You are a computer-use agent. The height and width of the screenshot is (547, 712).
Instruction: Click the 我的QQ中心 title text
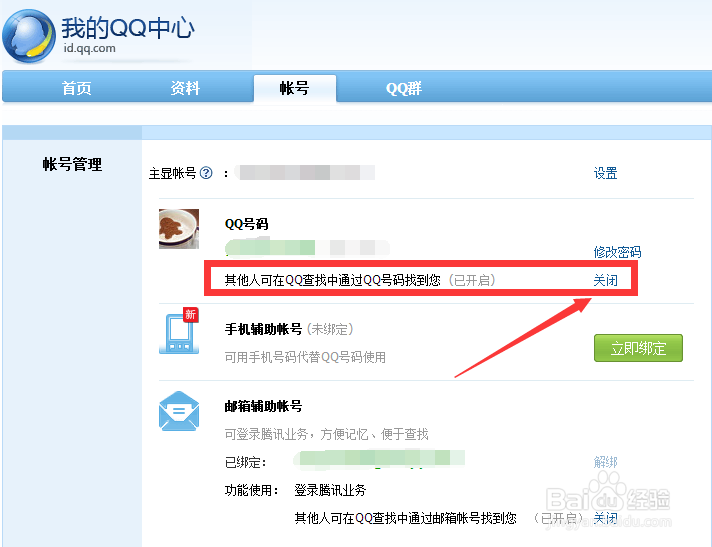[128, 28]
